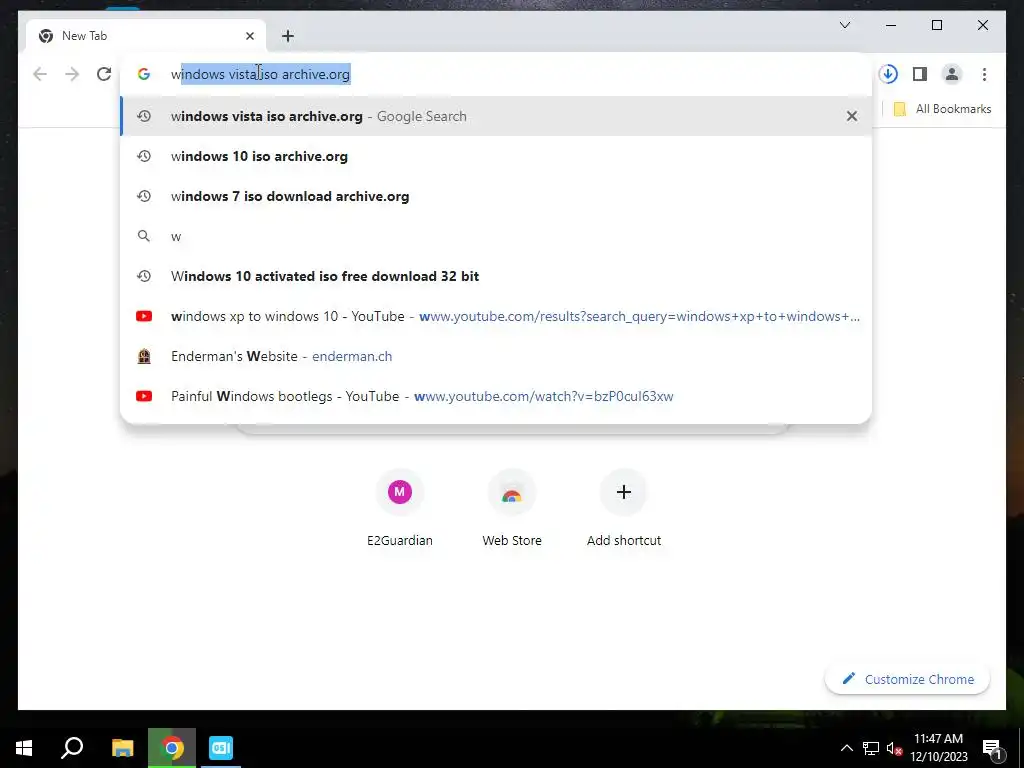
Task: Click the enderman.ch URL text
Action: coord(352,357)
